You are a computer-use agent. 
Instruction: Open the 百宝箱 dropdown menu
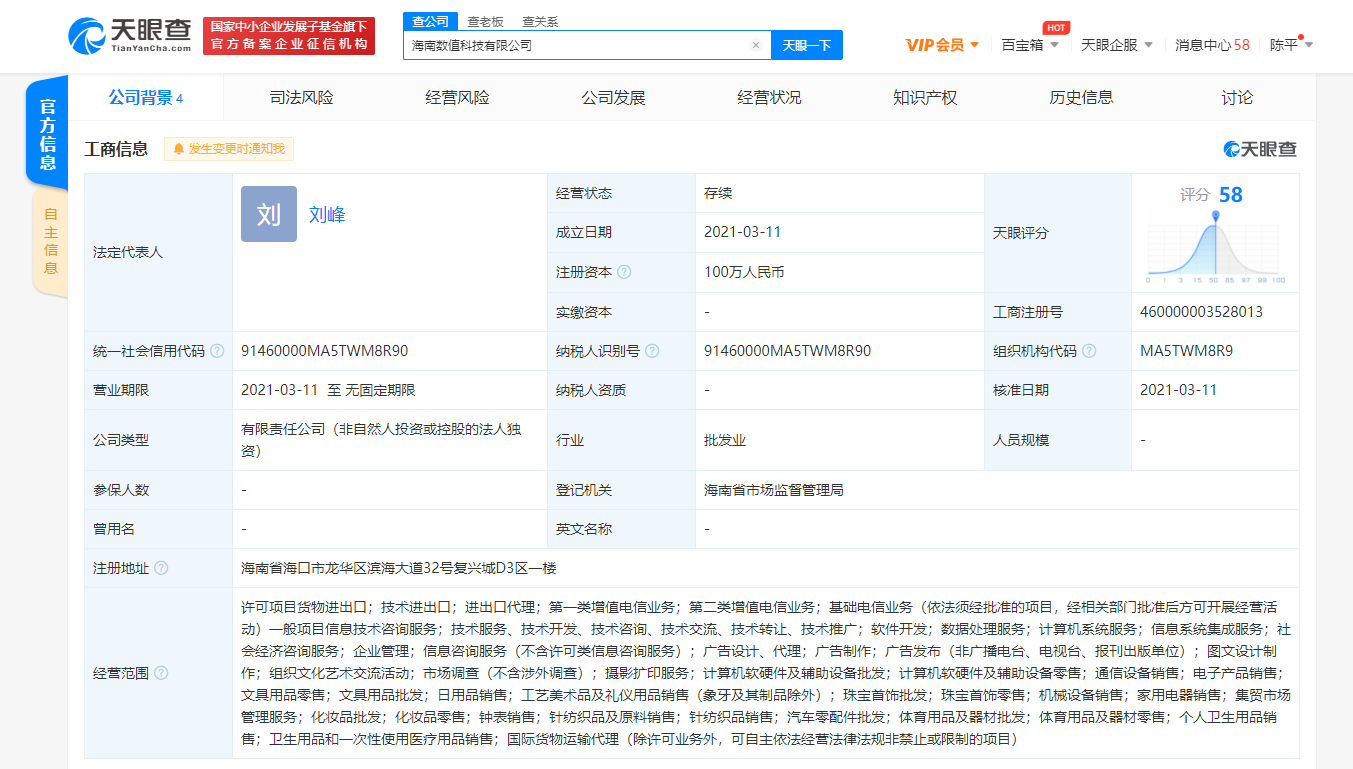tap(1029, 45)
